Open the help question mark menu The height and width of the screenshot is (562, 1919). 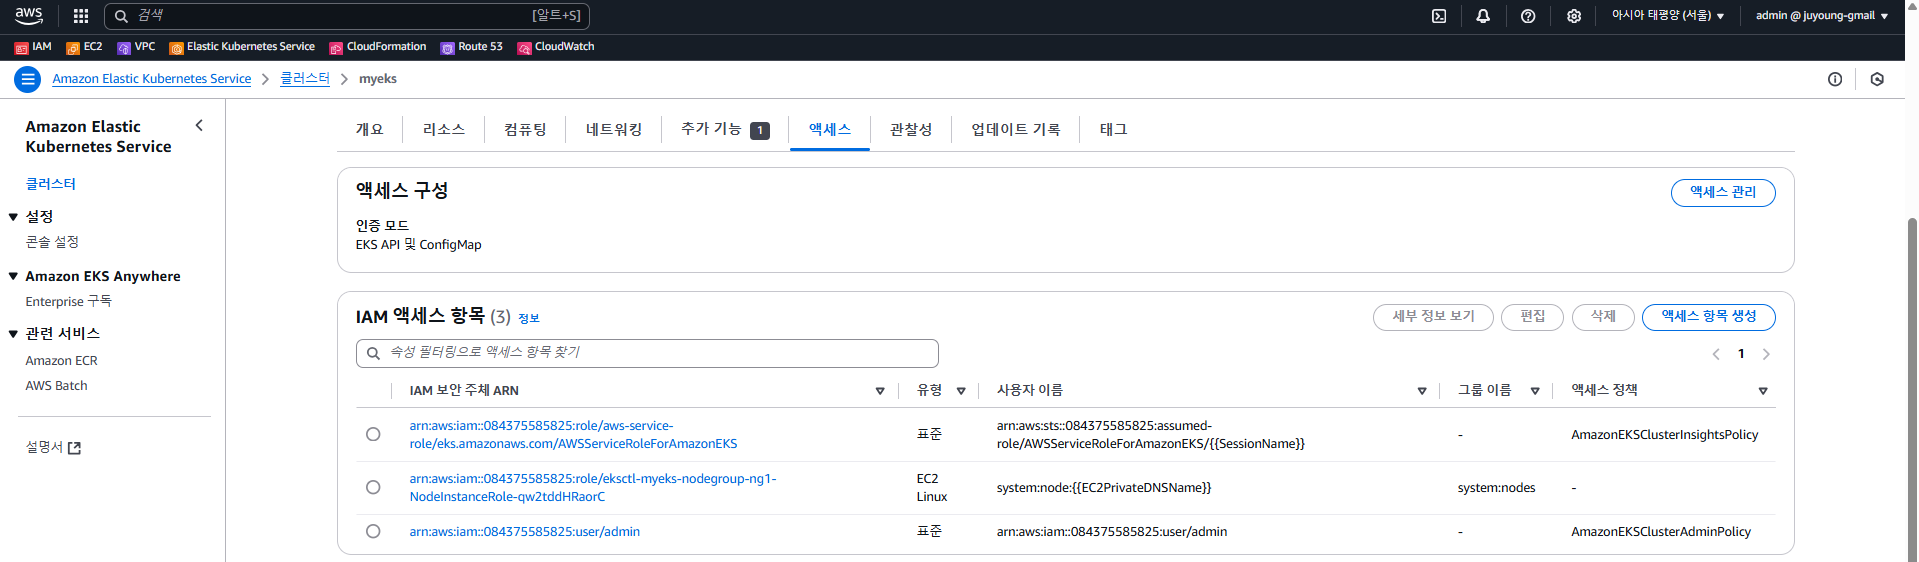[1528, 16]
